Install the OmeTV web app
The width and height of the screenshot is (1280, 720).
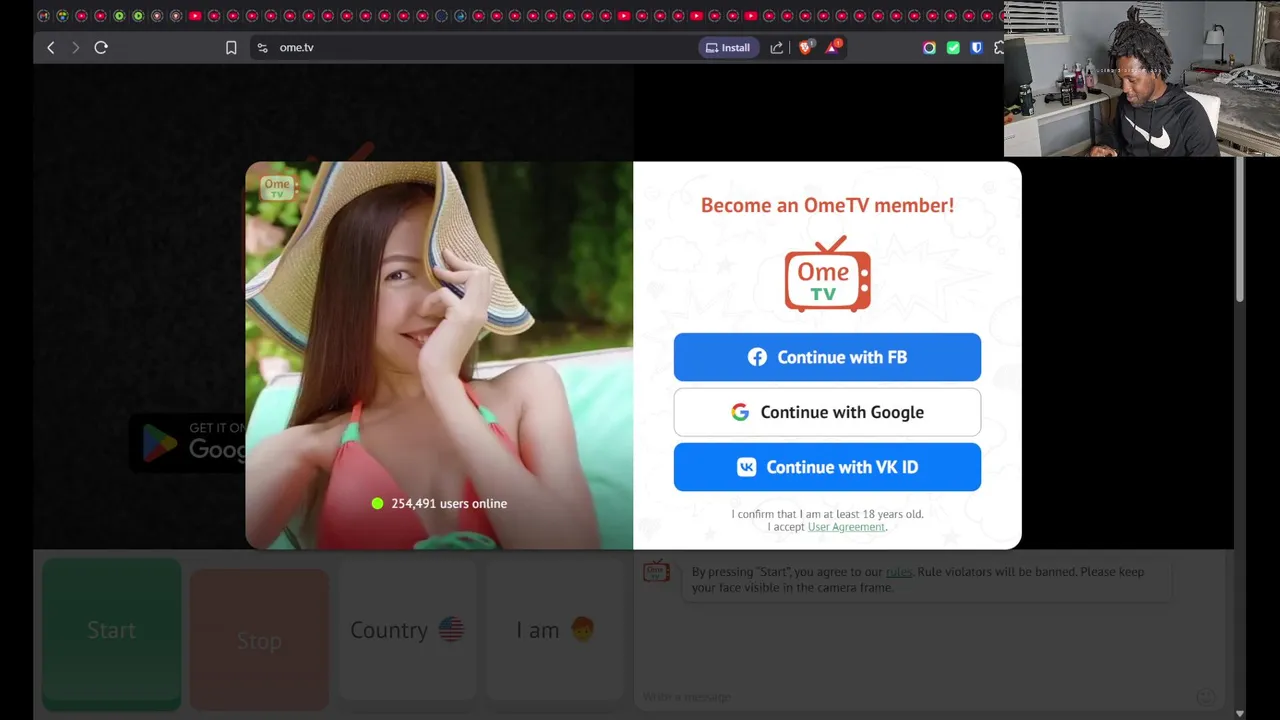point(728,47)
